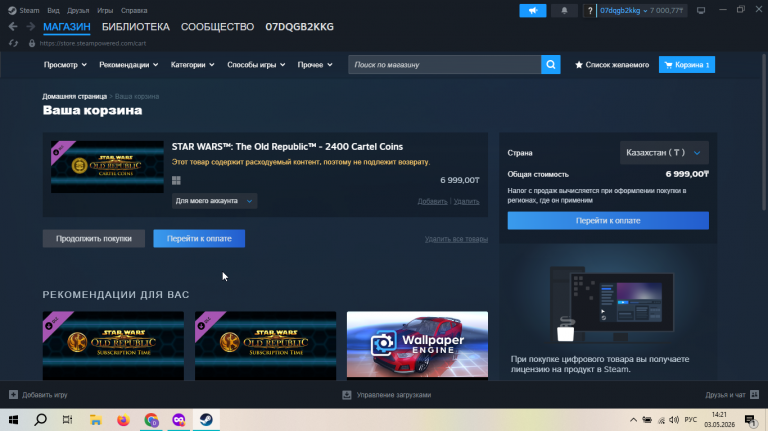Open Task View on taskbar

coord(68,420)
